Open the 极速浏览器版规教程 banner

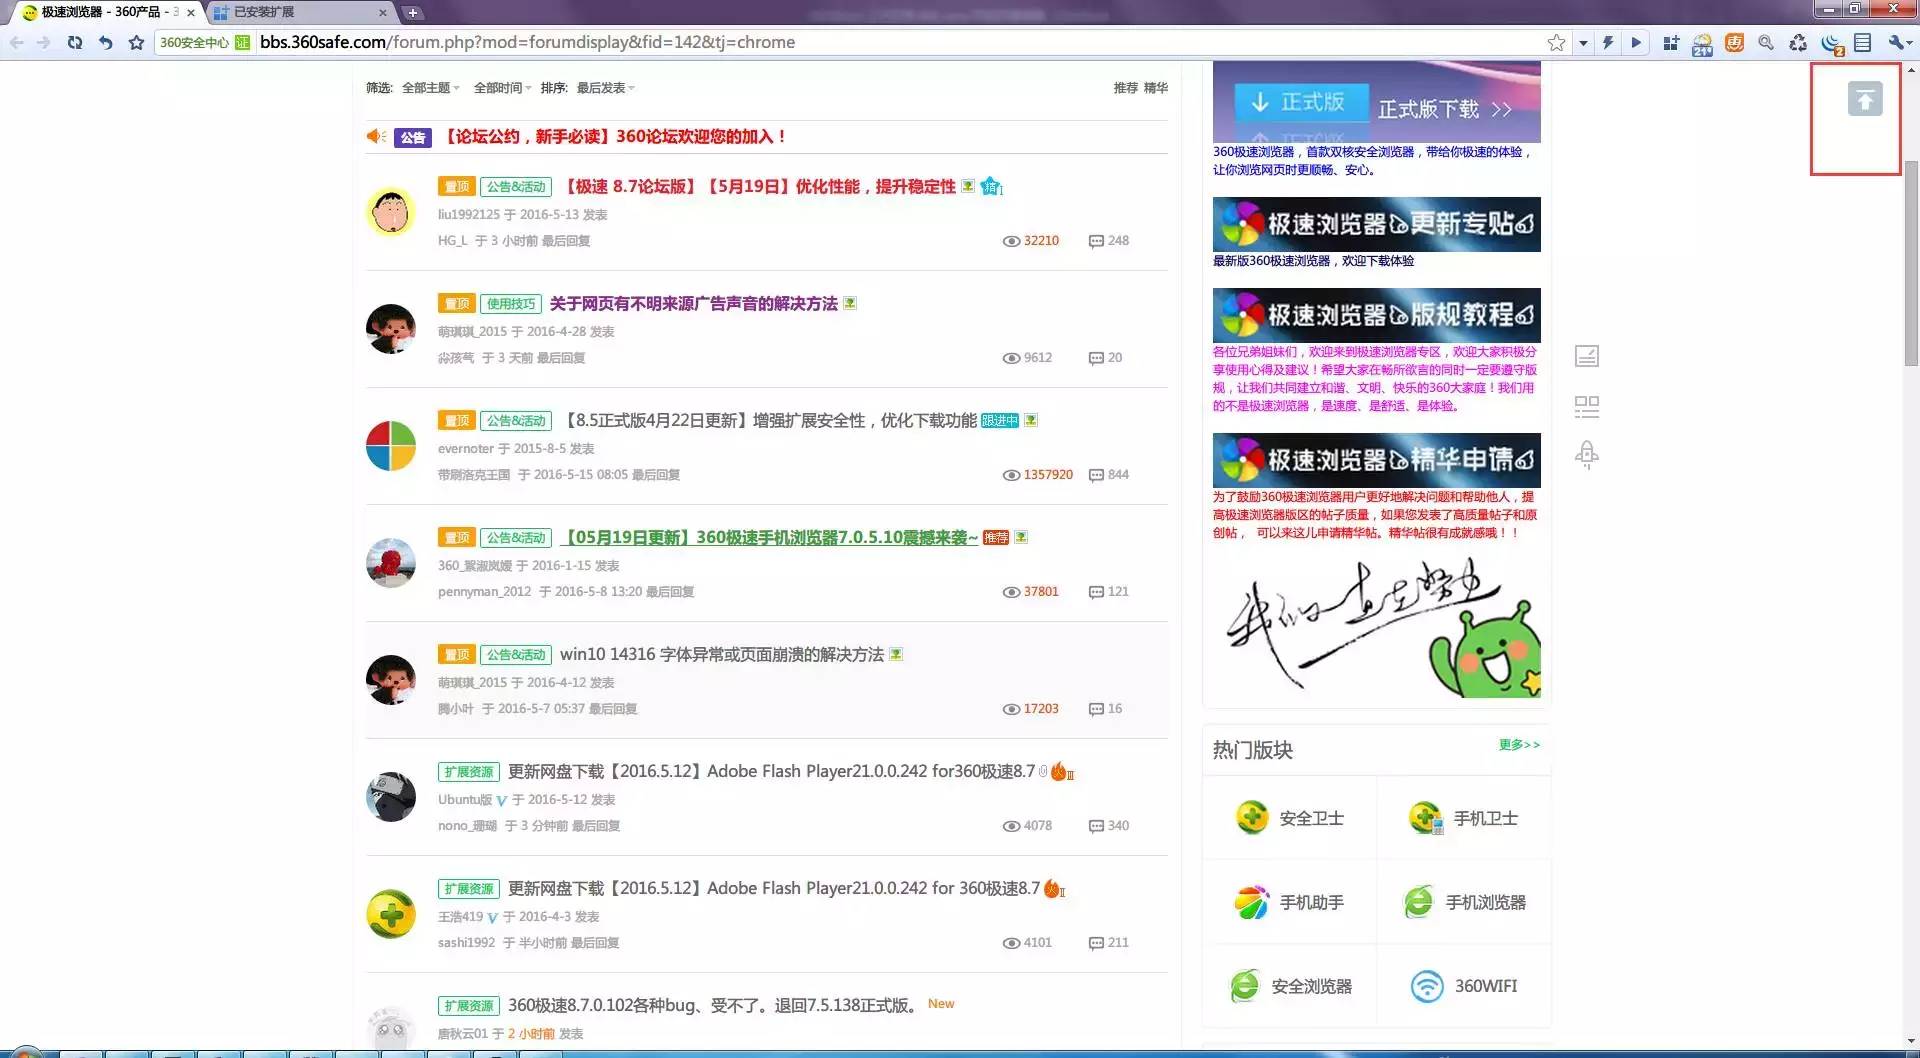1376,316
